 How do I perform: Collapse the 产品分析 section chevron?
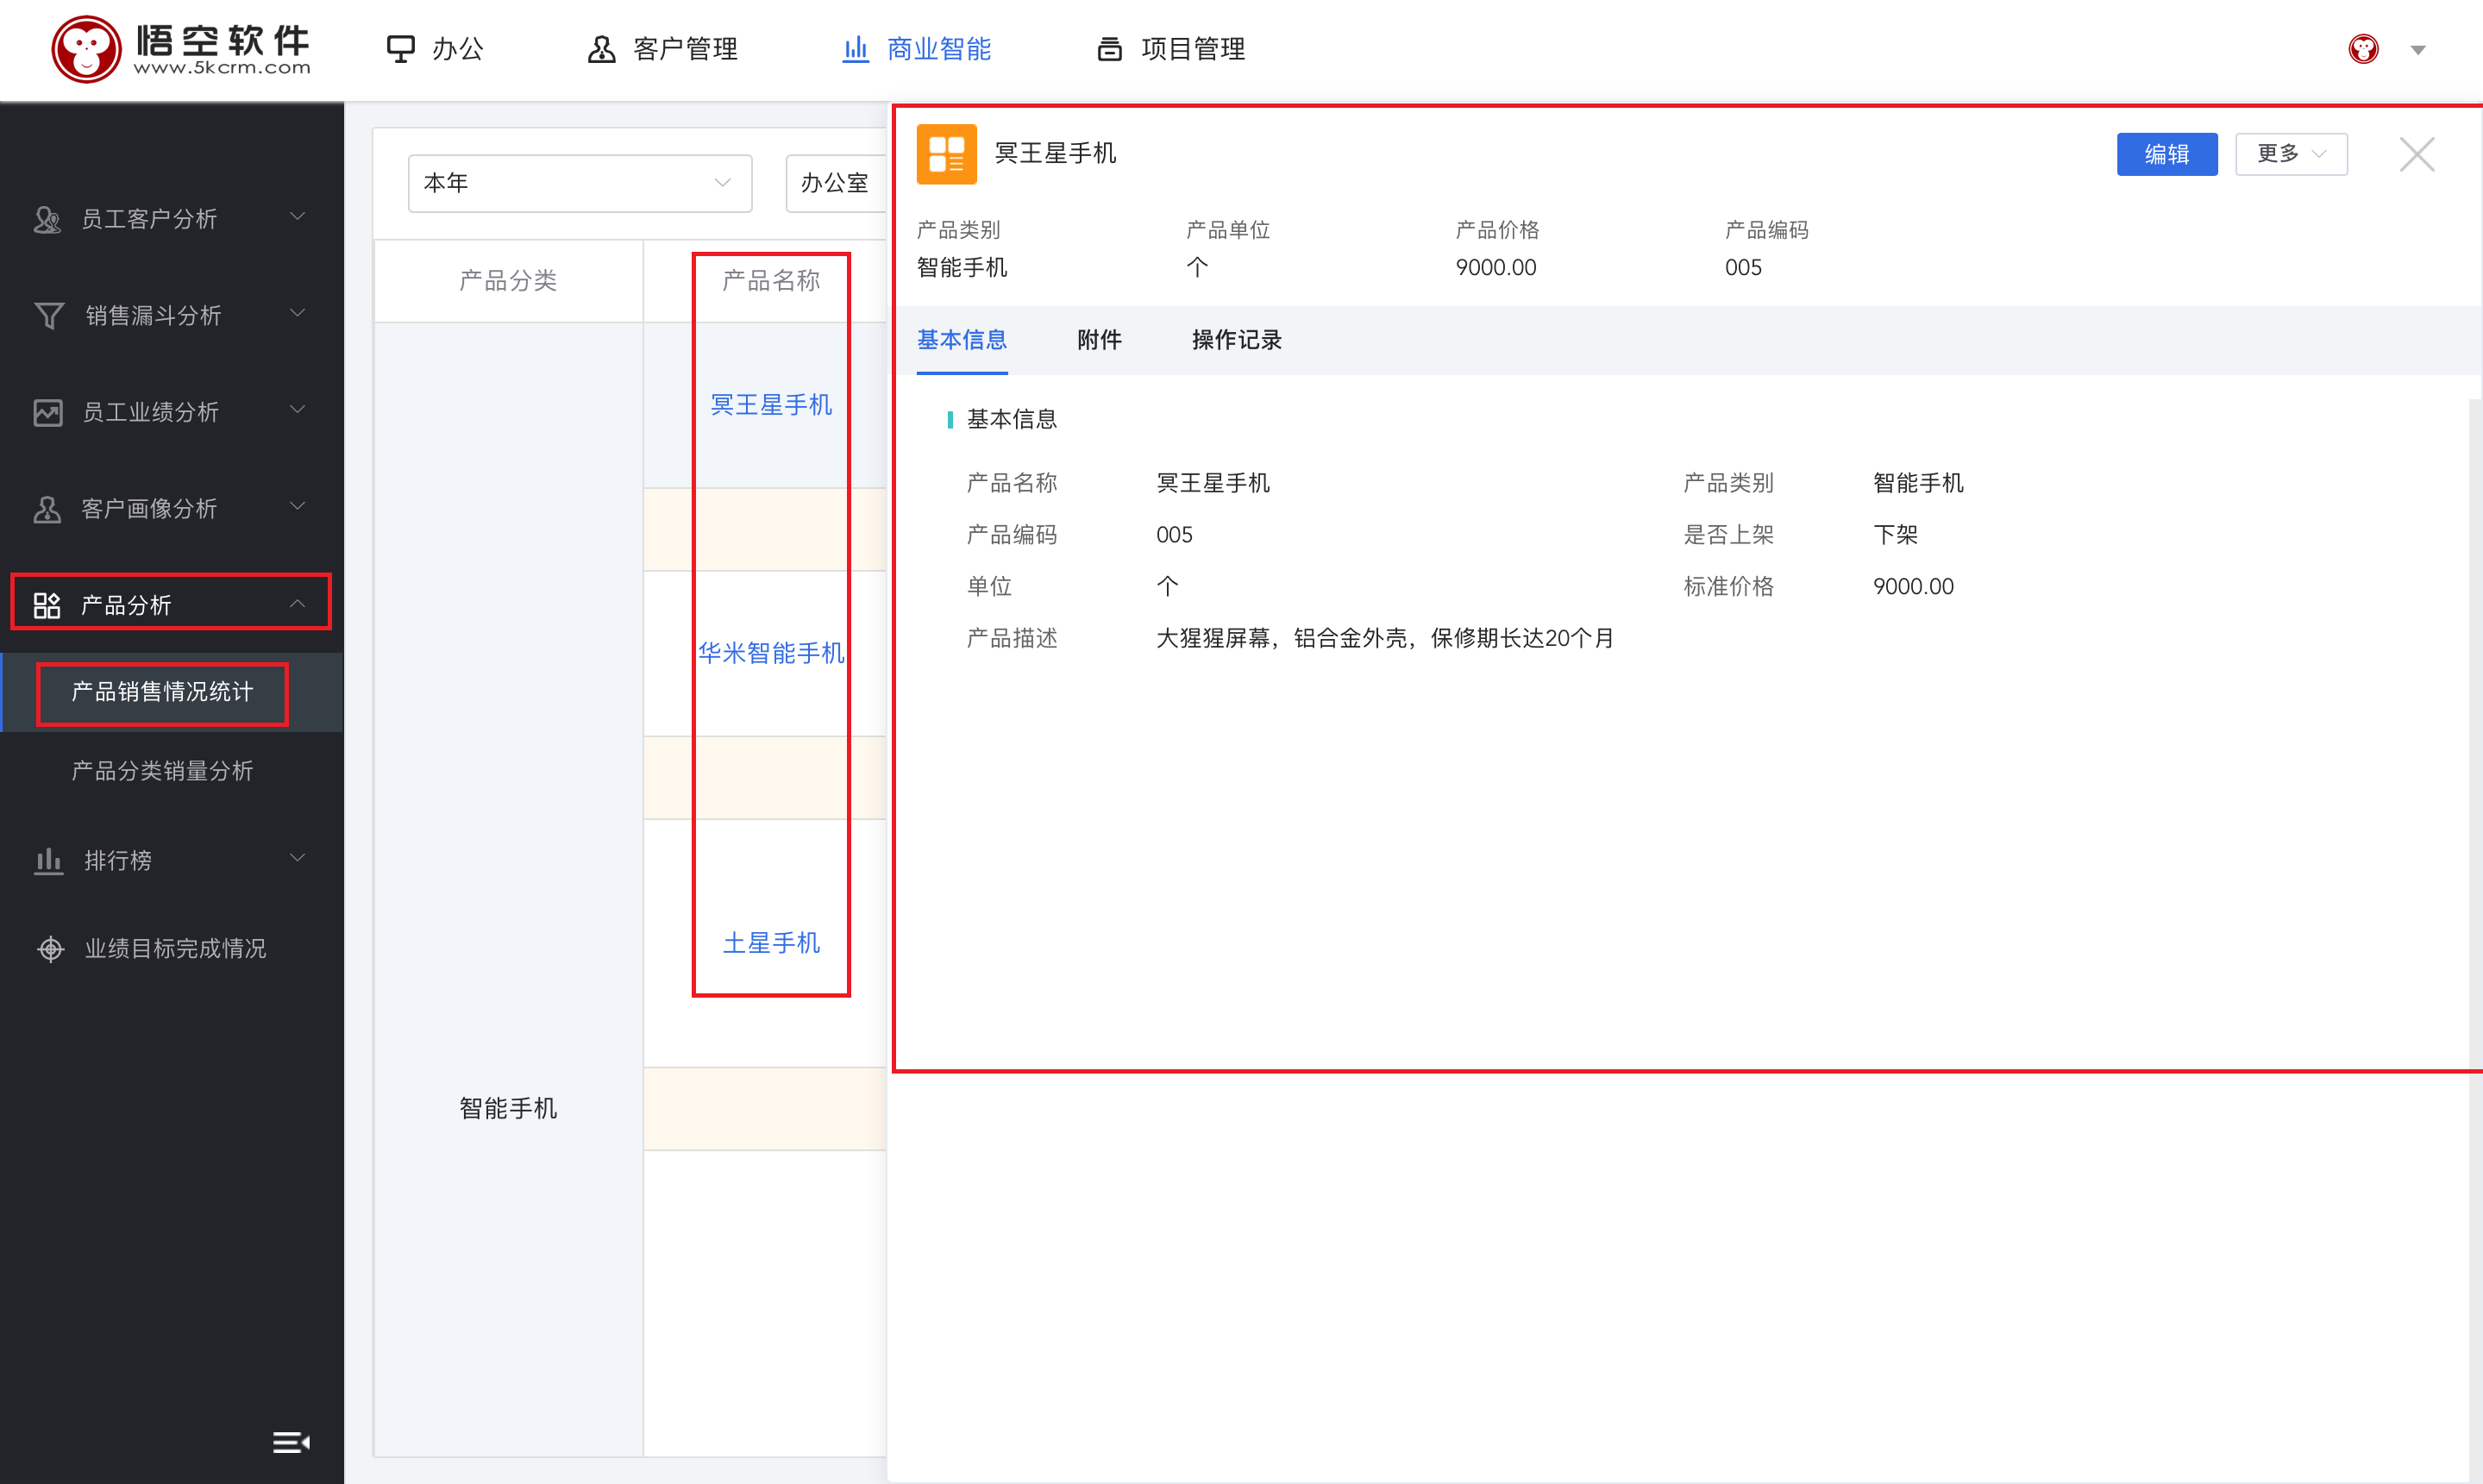point(297,603)
